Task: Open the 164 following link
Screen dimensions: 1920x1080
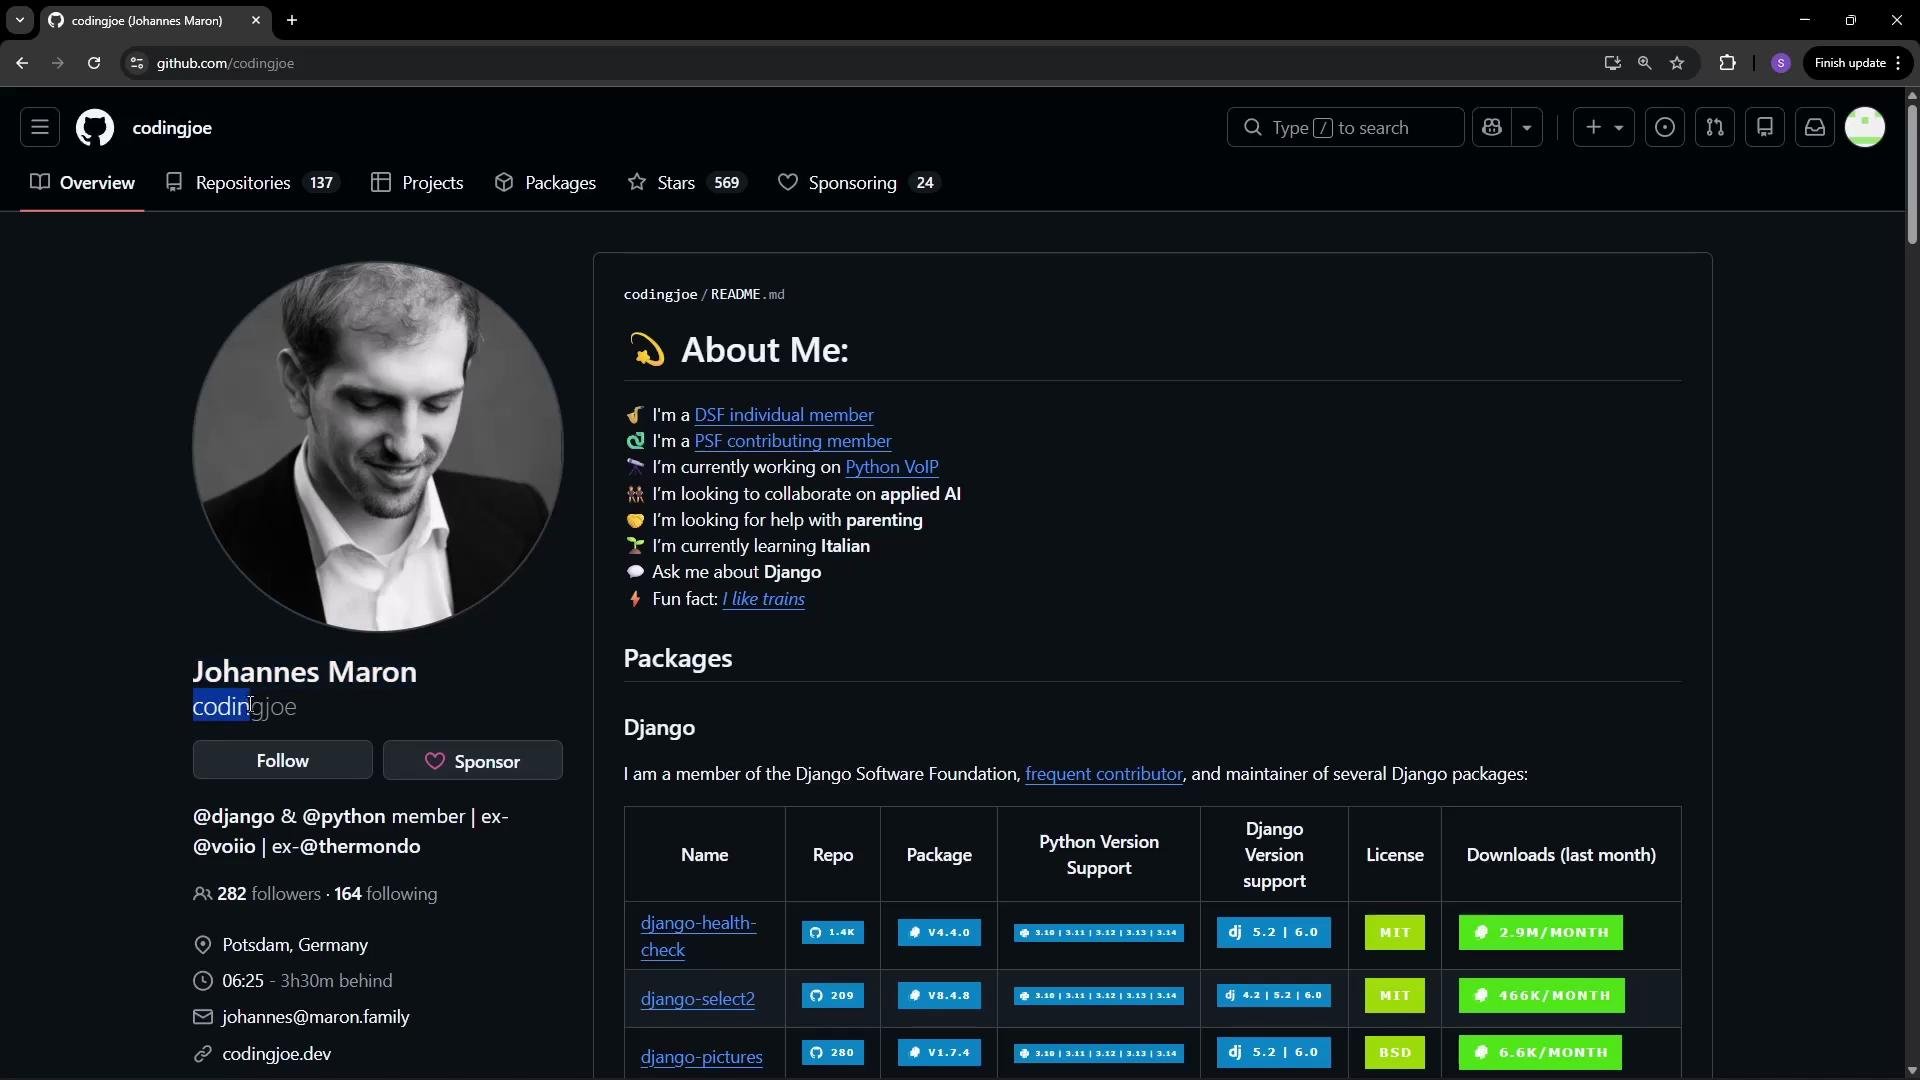Action: [386, 894]
